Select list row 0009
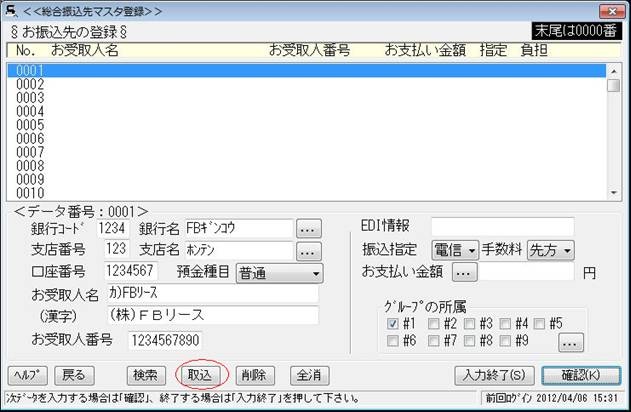The image size is (631, 412). click(x=307, y=179)
